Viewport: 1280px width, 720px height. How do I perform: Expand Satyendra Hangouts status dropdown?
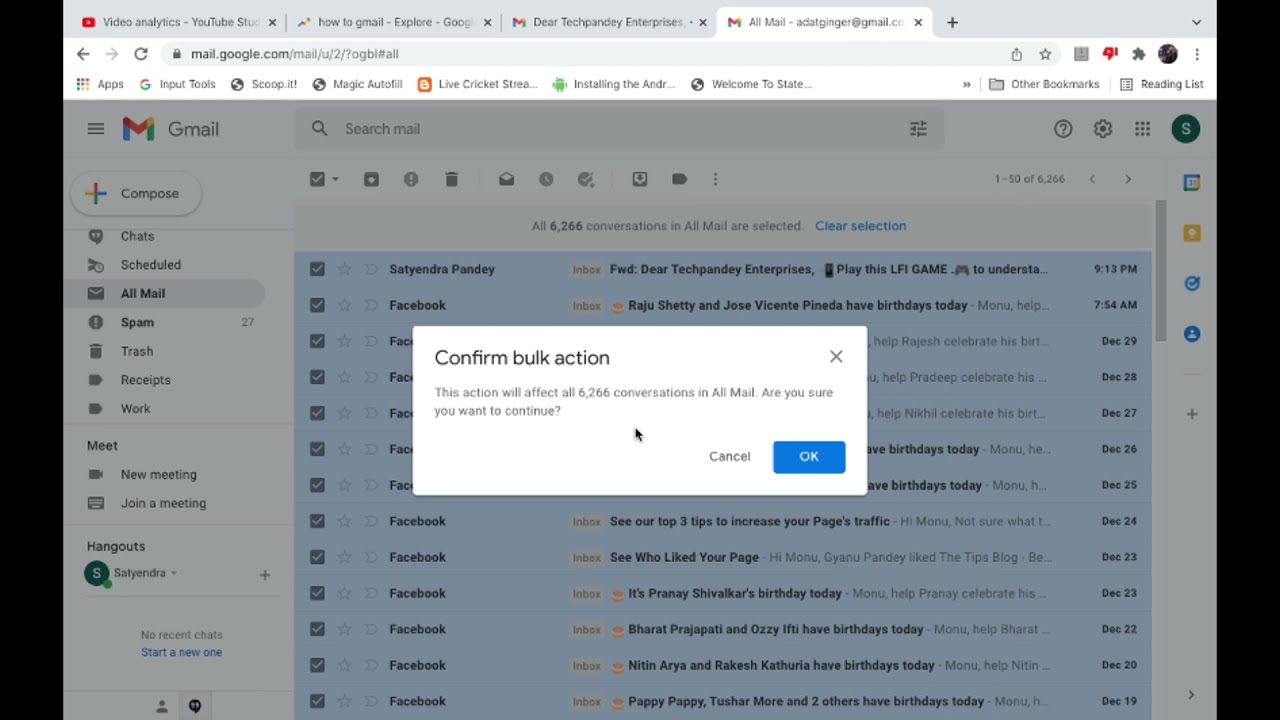click(x=173, y=573)
